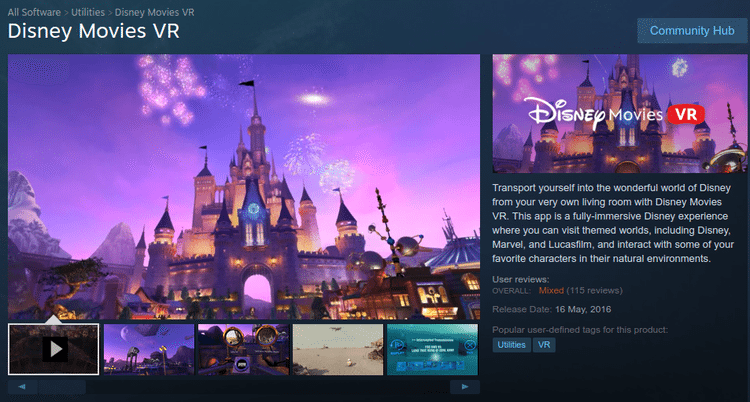Select the VR tag
This screenshot has height=402, width=750.
click(x=544, y=345)
